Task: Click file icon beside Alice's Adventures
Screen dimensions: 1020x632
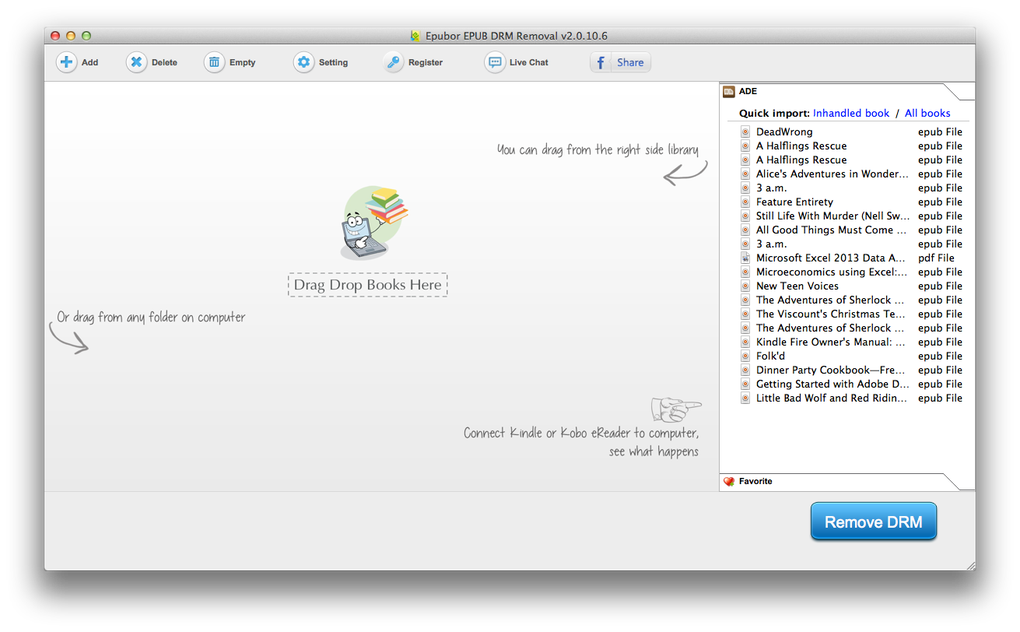Action: tap(745, 174)
